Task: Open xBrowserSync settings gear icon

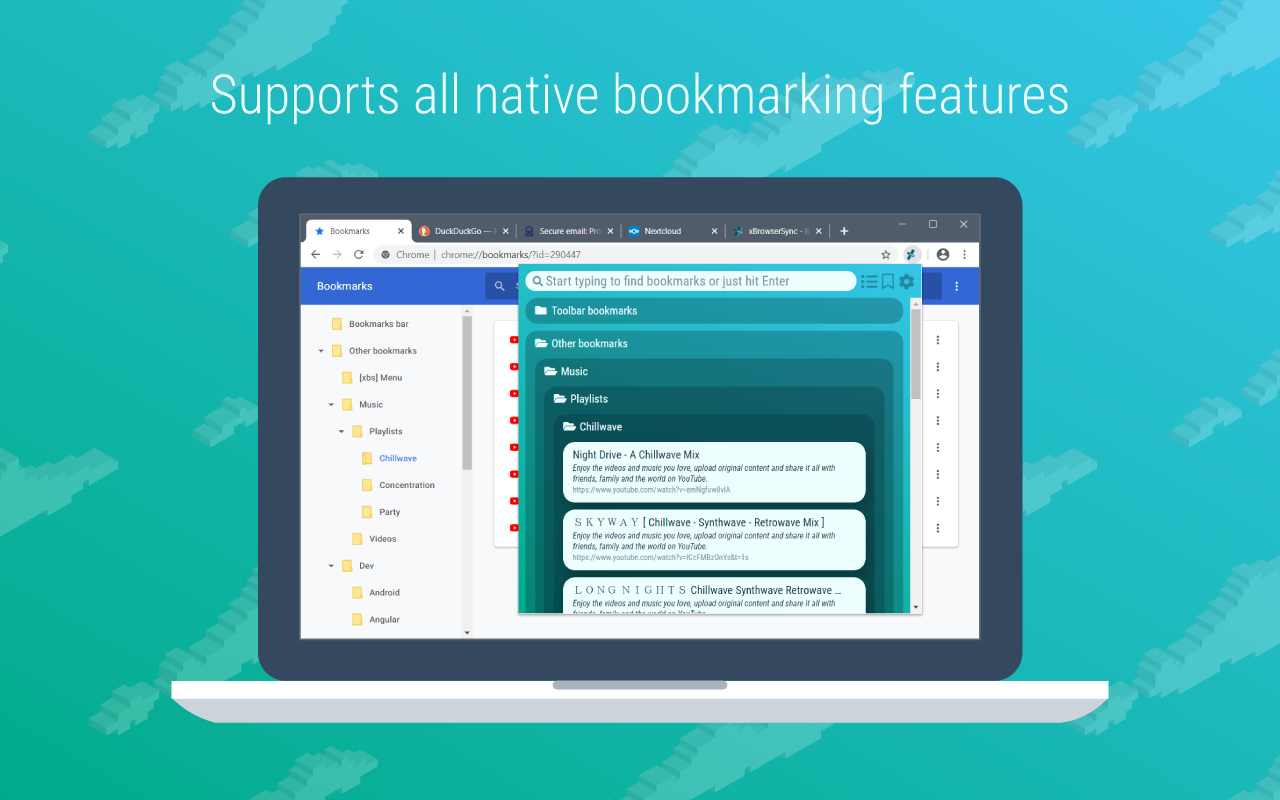Action: pyautogui.click(x=906, y=282)
